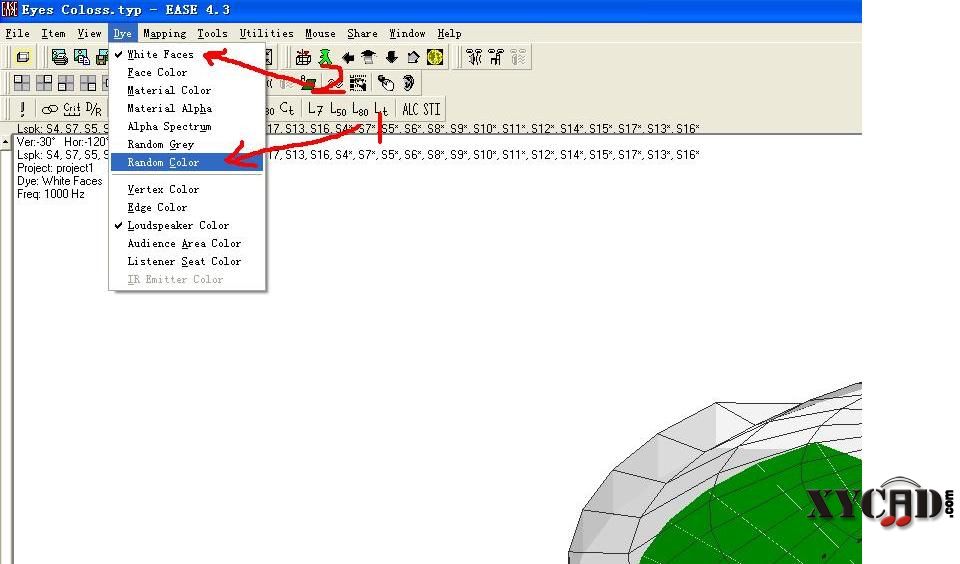
Task: Uncheck Loudspeaker Color in Dye menu
Action: point(187,225)
